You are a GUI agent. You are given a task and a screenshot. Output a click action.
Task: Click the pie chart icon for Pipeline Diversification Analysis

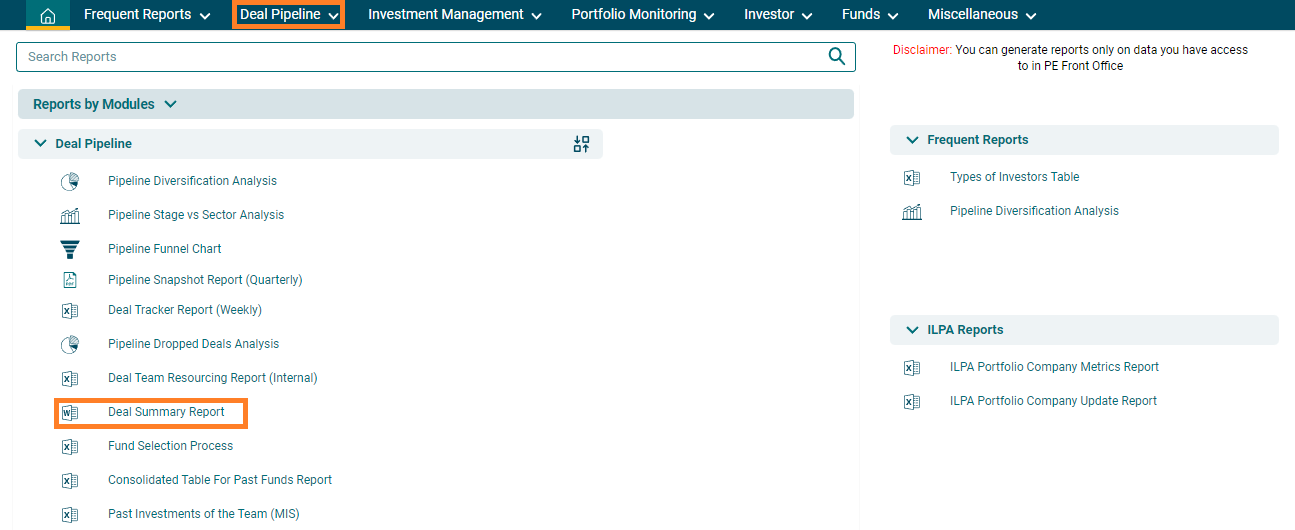[x=69, y=182]
